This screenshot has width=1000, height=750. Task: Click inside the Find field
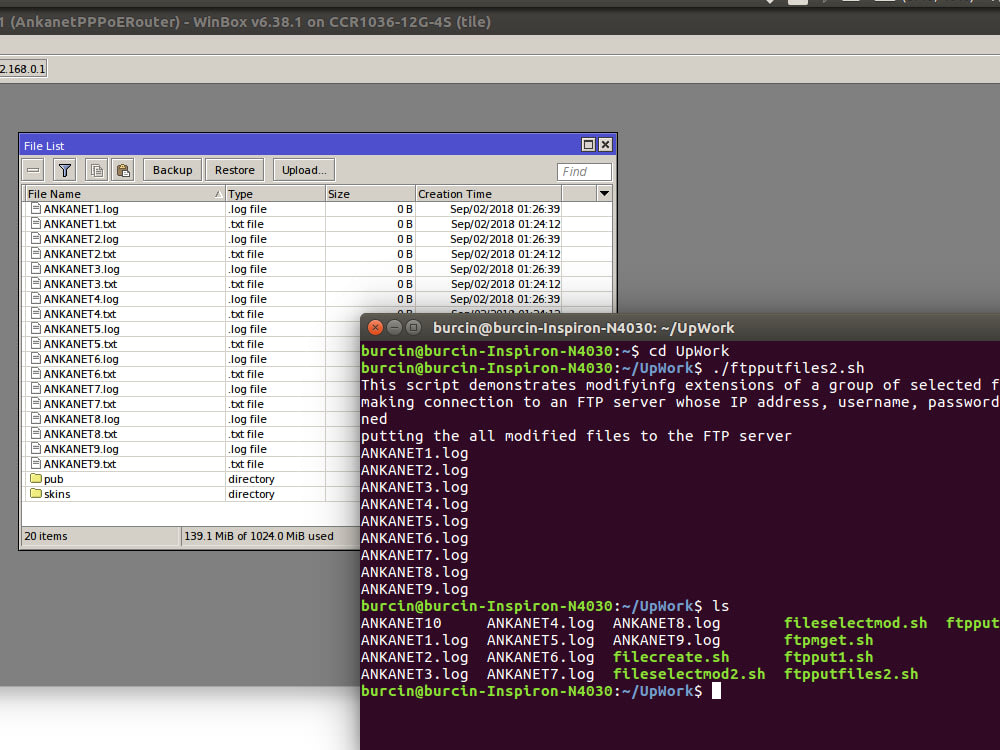tap(584, 171)
